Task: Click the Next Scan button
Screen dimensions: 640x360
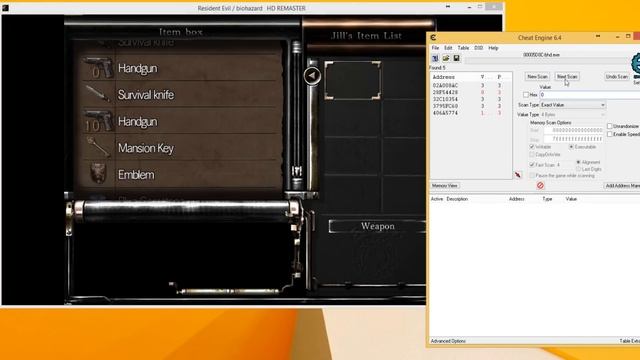Action: (567, 77)
